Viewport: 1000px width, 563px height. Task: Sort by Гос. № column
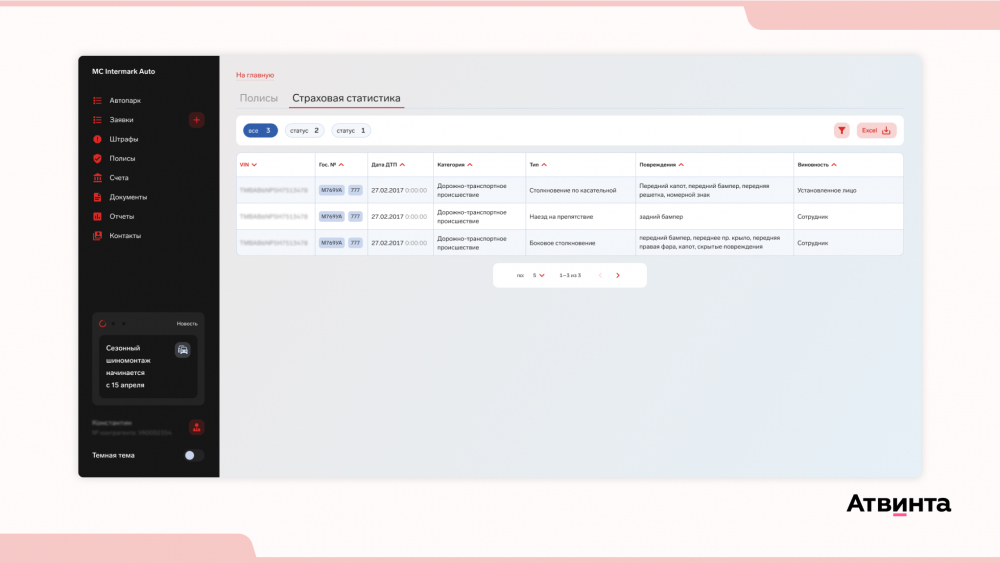click(331, 165)
